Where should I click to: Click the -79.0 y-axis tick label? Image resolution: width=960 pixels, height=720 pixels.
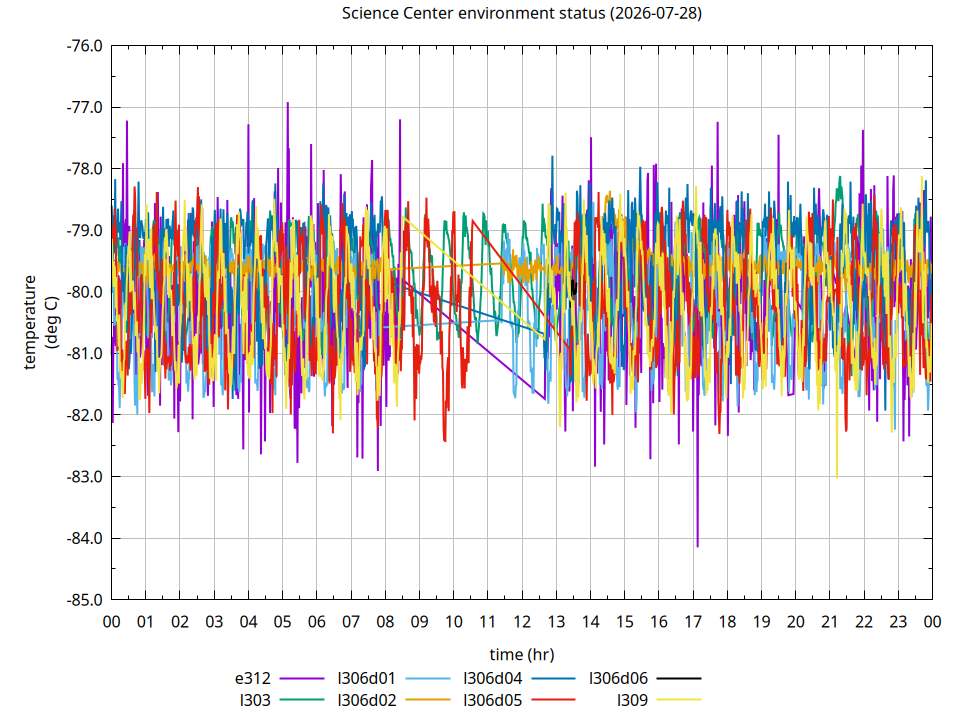pos(84,231)
